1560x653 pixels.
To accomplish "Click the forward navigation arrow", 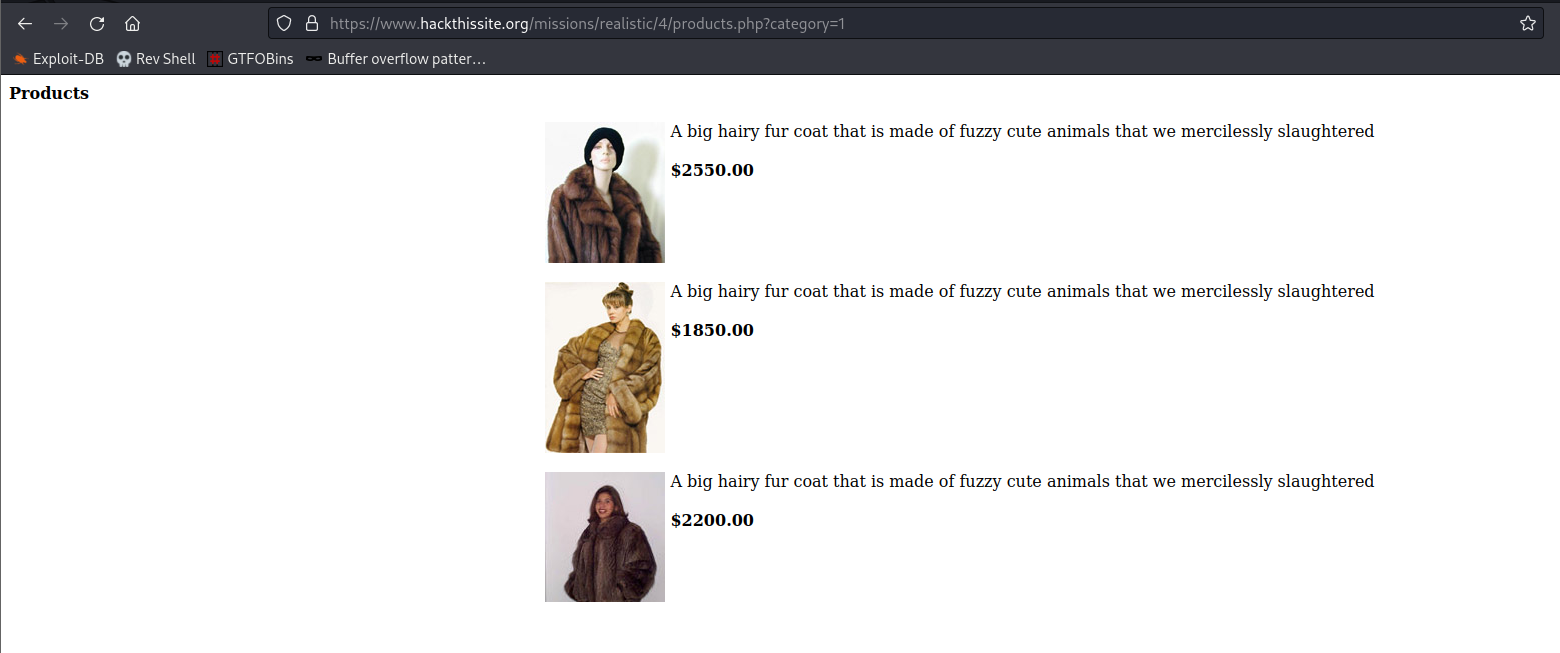I will pyautogui.click(x=61, y=24).
